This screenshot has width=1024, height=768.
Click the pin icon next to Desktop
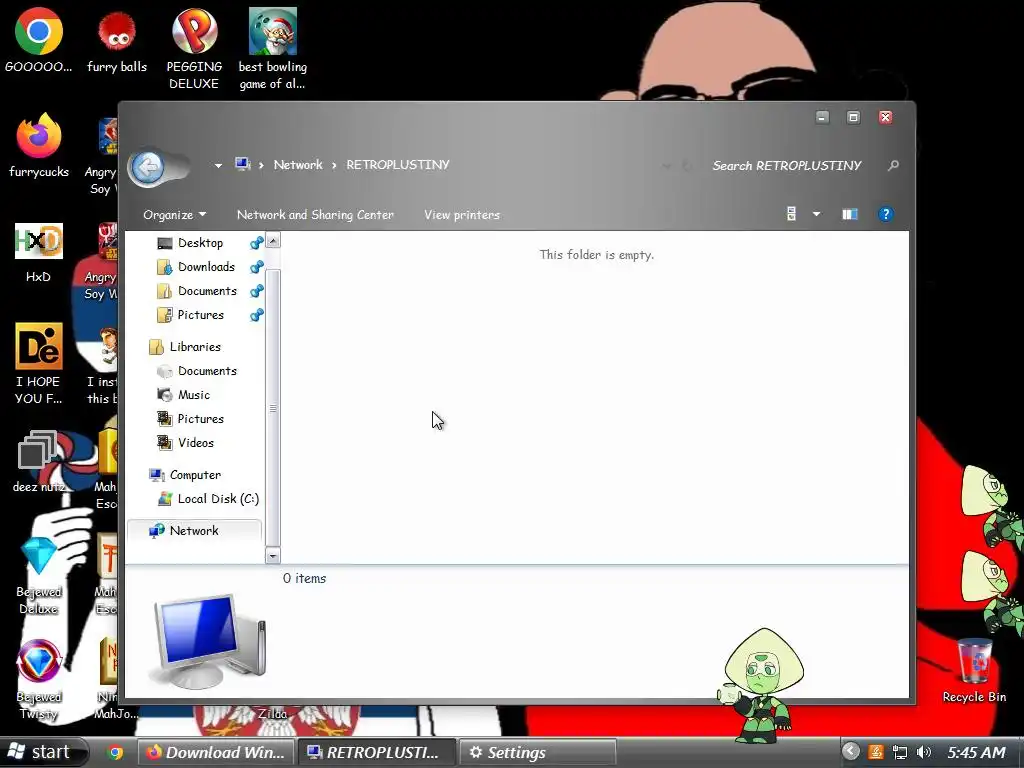point(257,243)
